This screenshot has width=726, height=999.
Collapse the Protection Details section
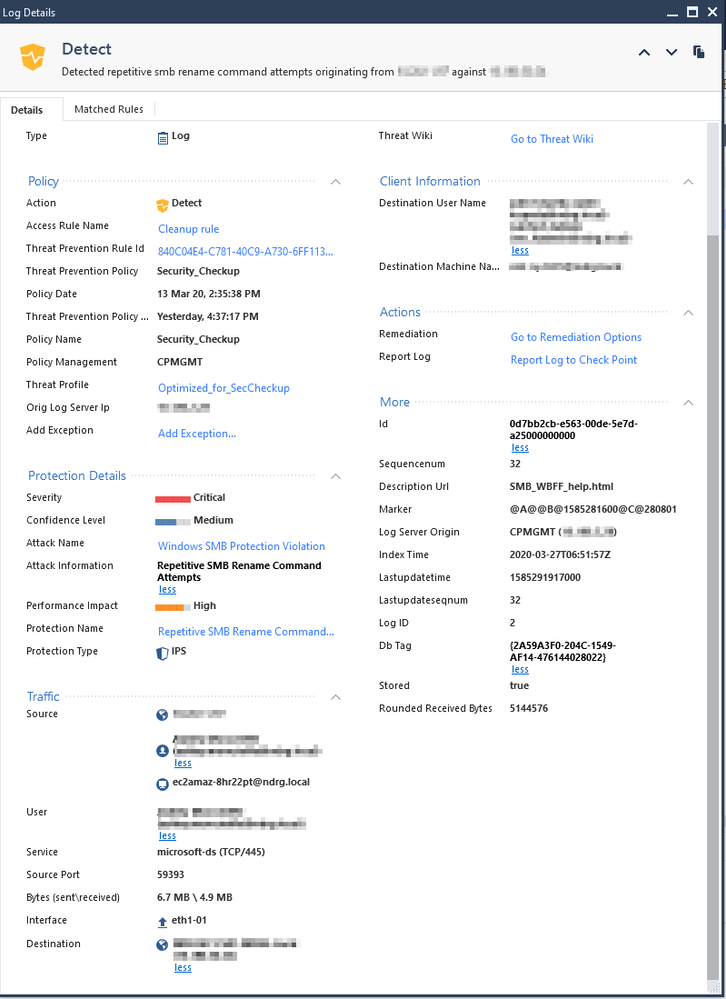(x=336, y=477)
